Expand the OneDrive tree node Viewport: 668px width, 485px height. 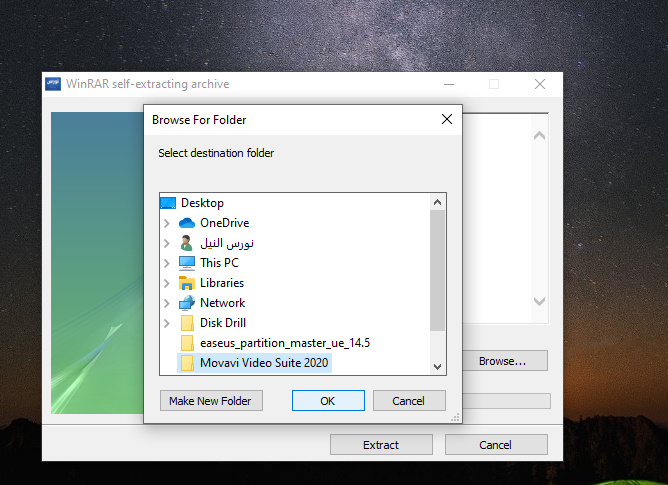click(x=167, y=223)
